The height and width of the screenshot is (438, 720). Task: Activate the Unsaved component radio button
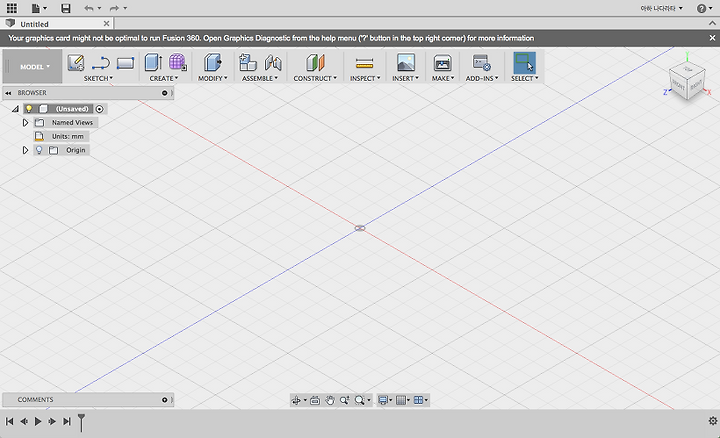click(100, 109)
